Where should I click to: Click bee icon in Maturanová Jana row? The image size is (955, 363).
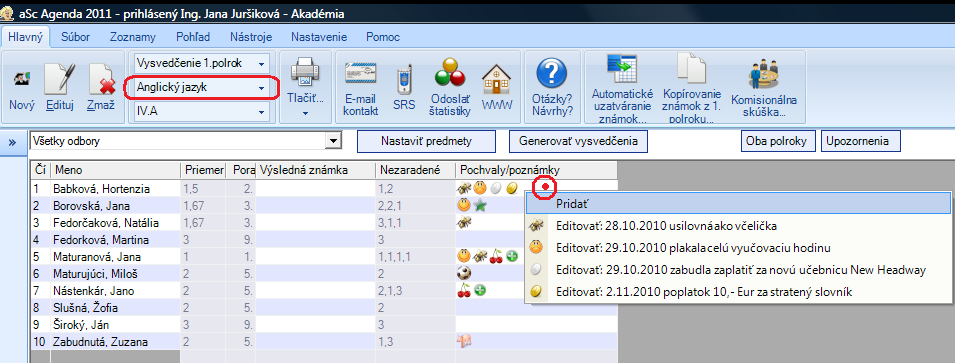coord(480,257)
